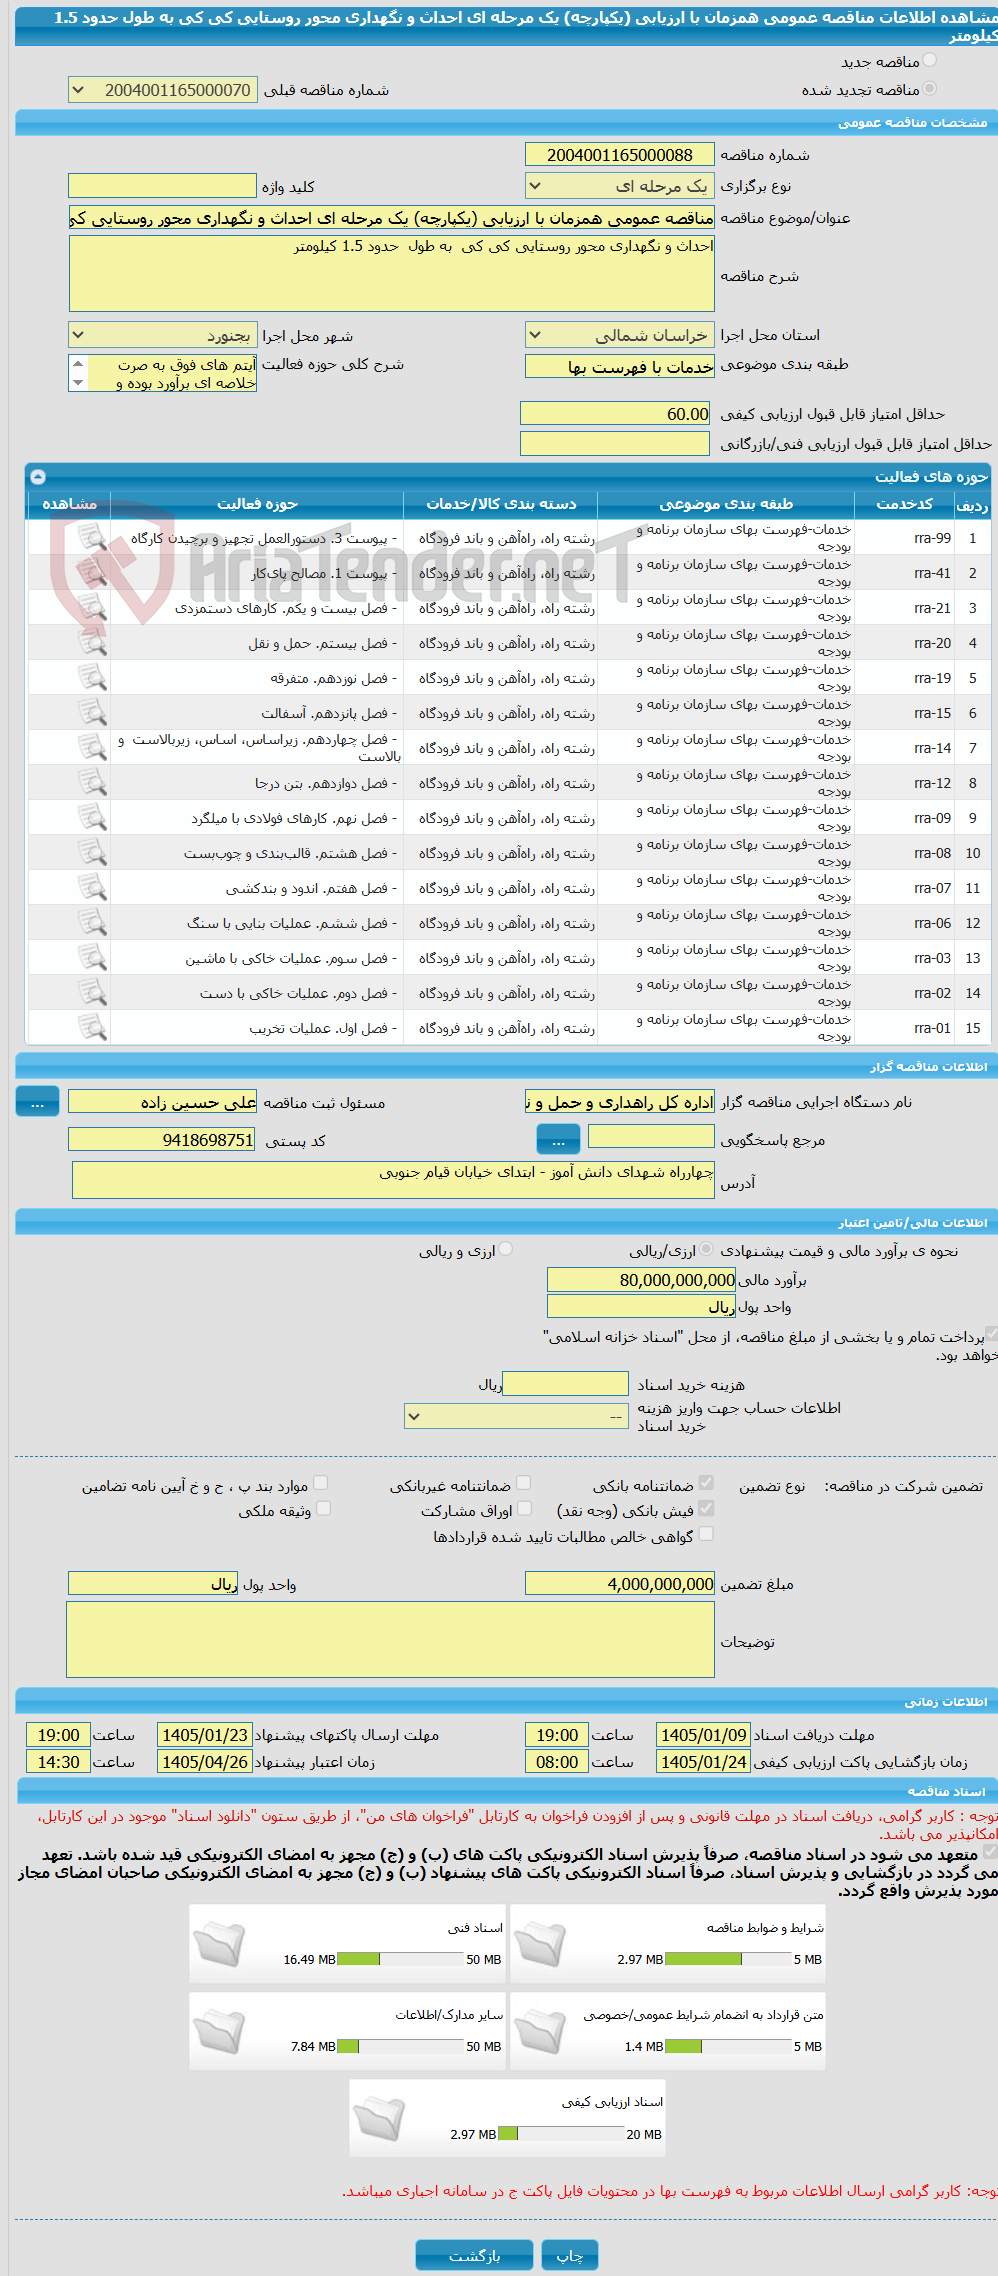Image resolution: width=998 pixels, height=2276 pixels.
Task: Click the مبلغ تضمین amount field
Action: 619,1583
